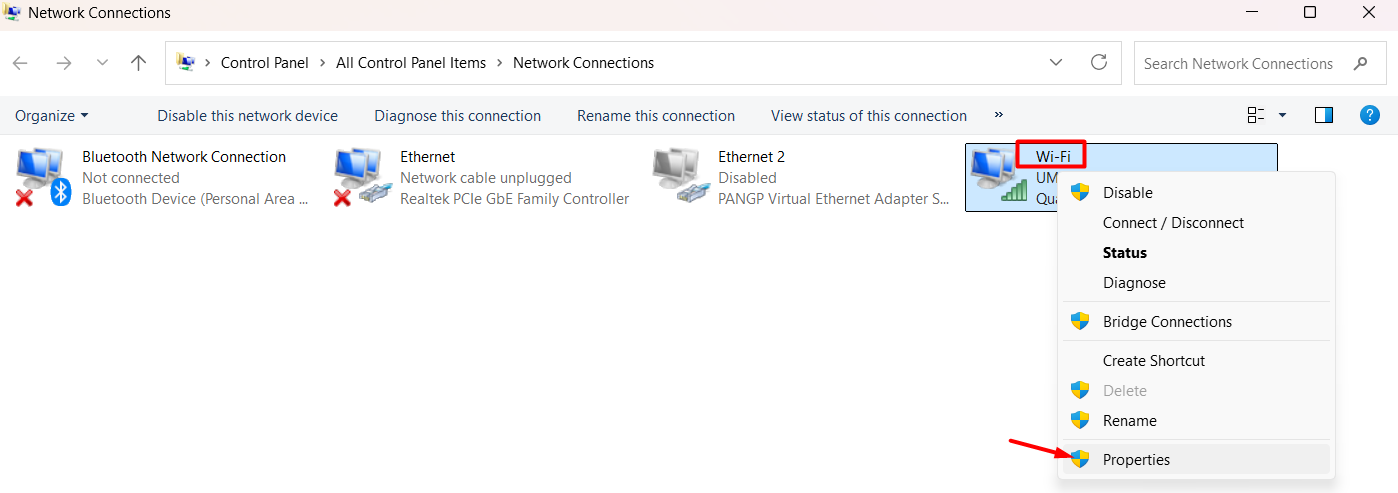This screenshot has width=1398, height=493.
Task: Click Bridge Connections menu entry
Action: click(x=1167, y=322)
